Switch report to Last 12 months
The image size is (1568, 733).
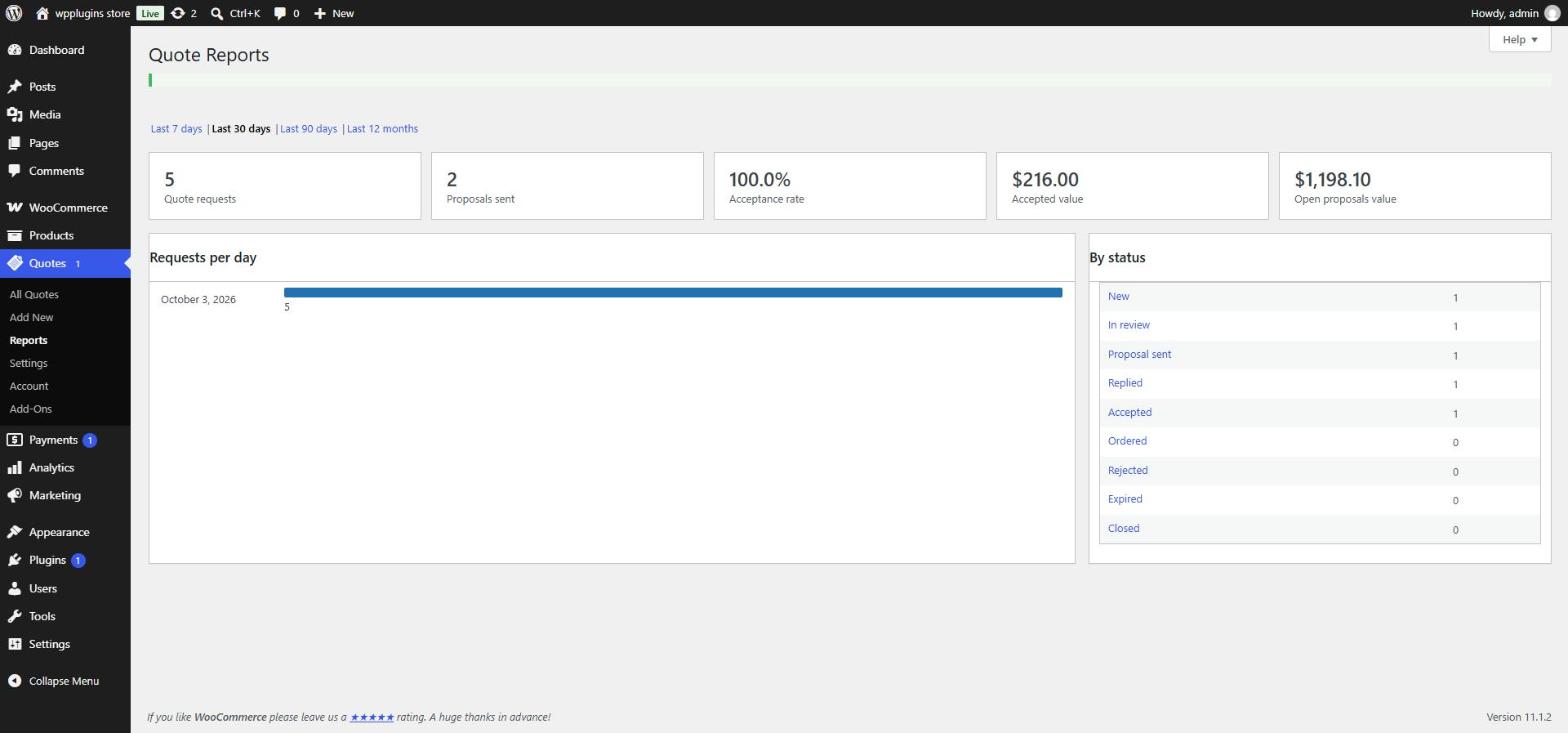click(x=382, y=129)
